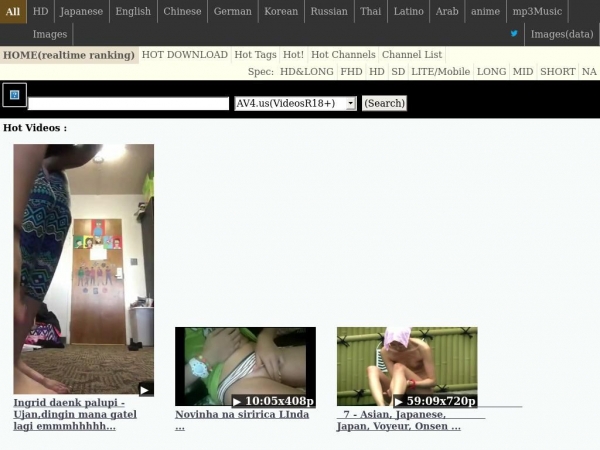This screenshot has height=450, width=600.
Task: Click the blue square icon beside search box
Action: [x=13, y=96]
